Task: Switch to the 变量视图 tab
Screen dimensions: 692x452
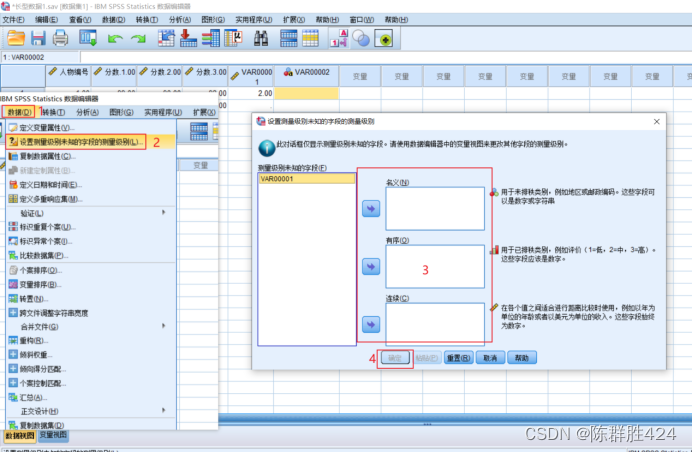Action: tap(53, 435)
